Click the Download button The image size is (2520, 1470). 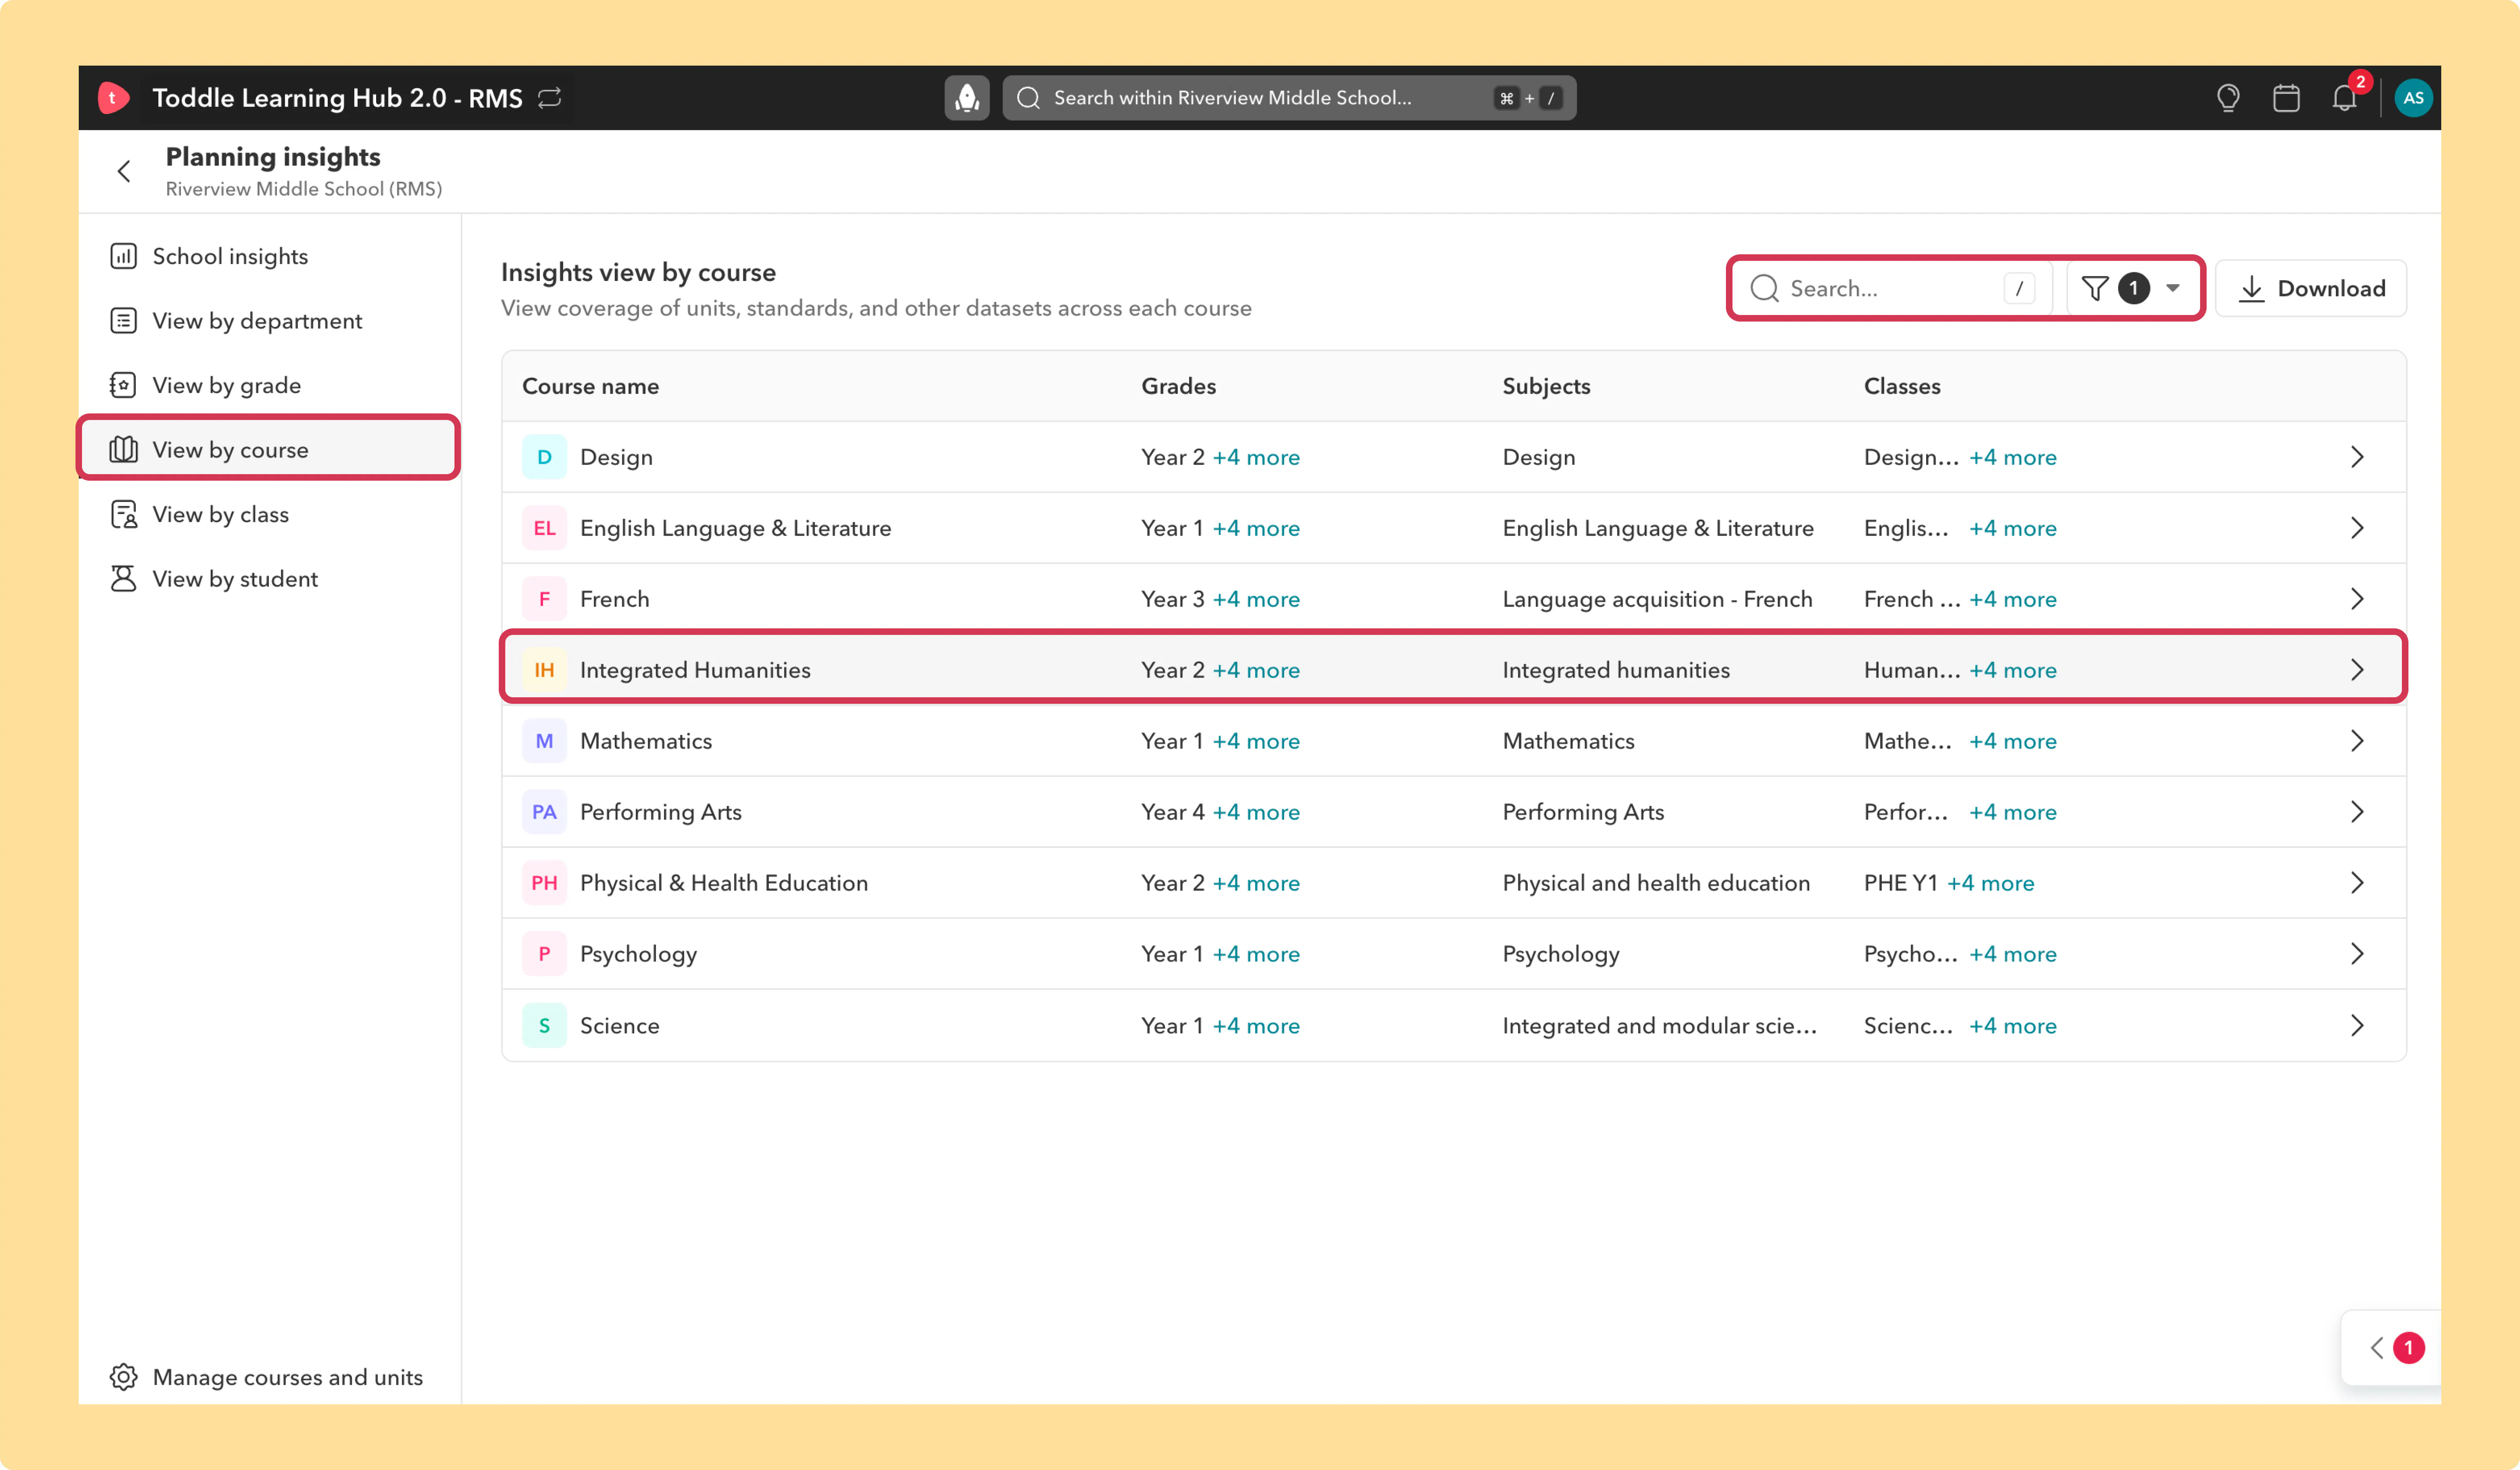click(2311, 288)
